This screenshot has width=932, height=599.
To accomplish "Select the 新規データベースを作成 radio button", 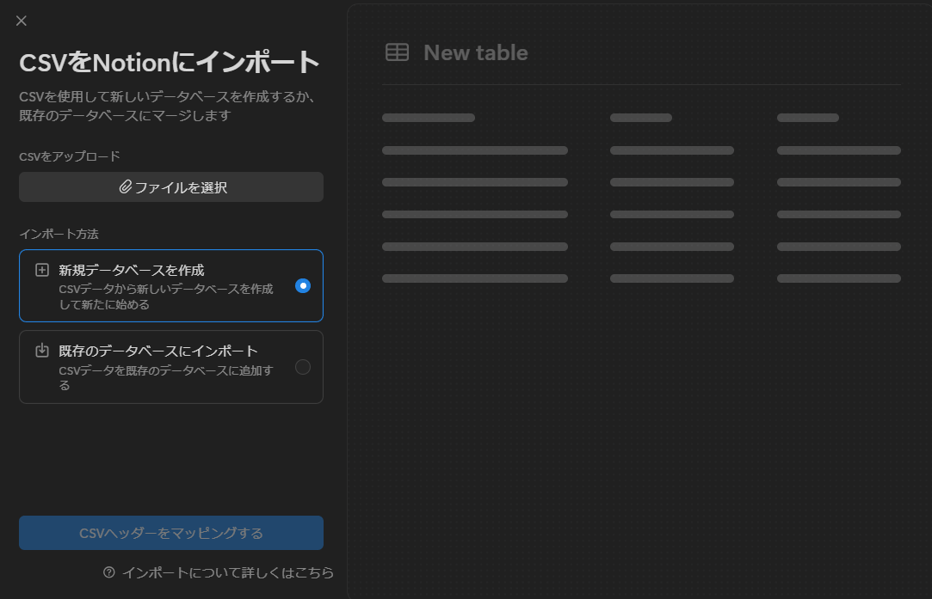I will pyautogui.click(x=303, y=286).
